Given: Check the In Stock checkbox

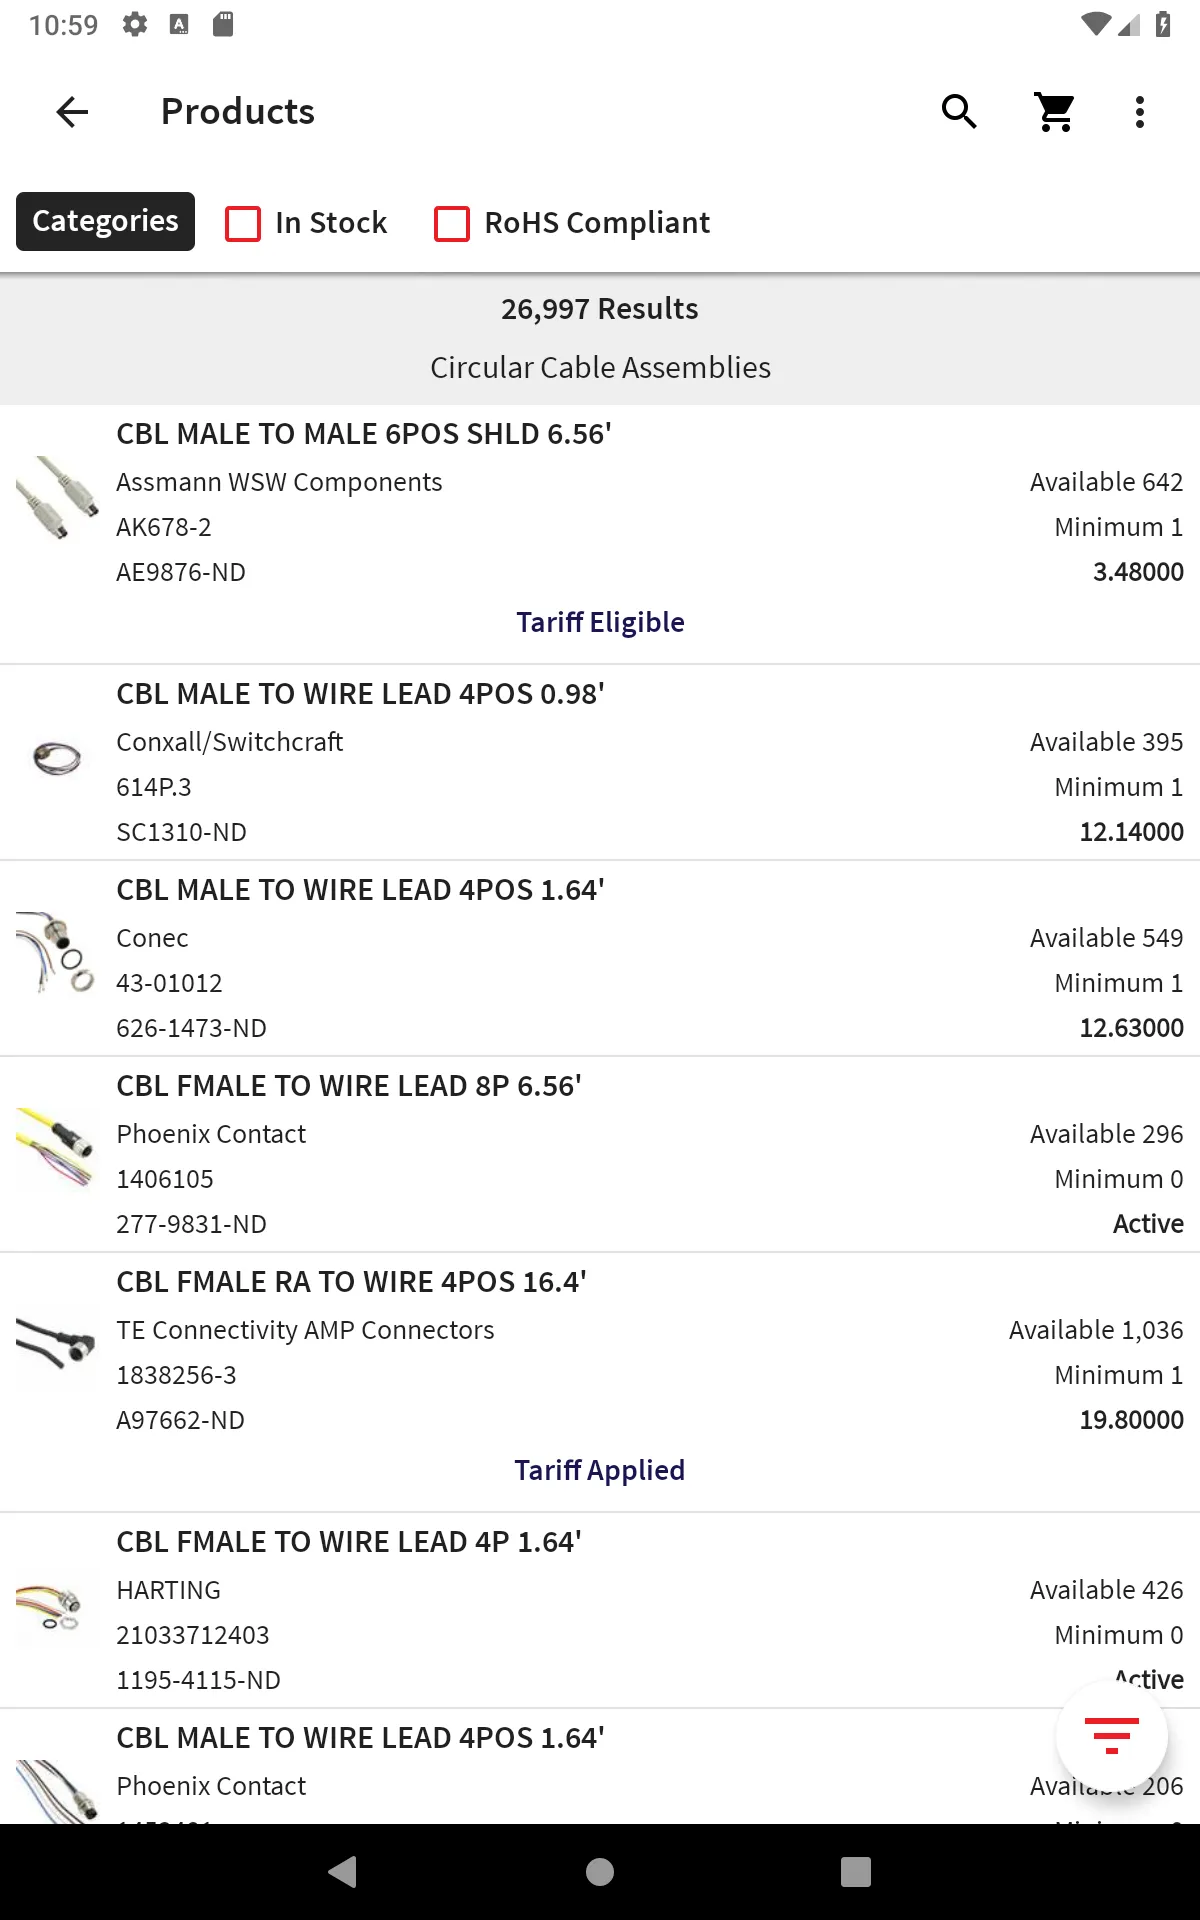Looking at the screenshot, I should pos(243,223).
